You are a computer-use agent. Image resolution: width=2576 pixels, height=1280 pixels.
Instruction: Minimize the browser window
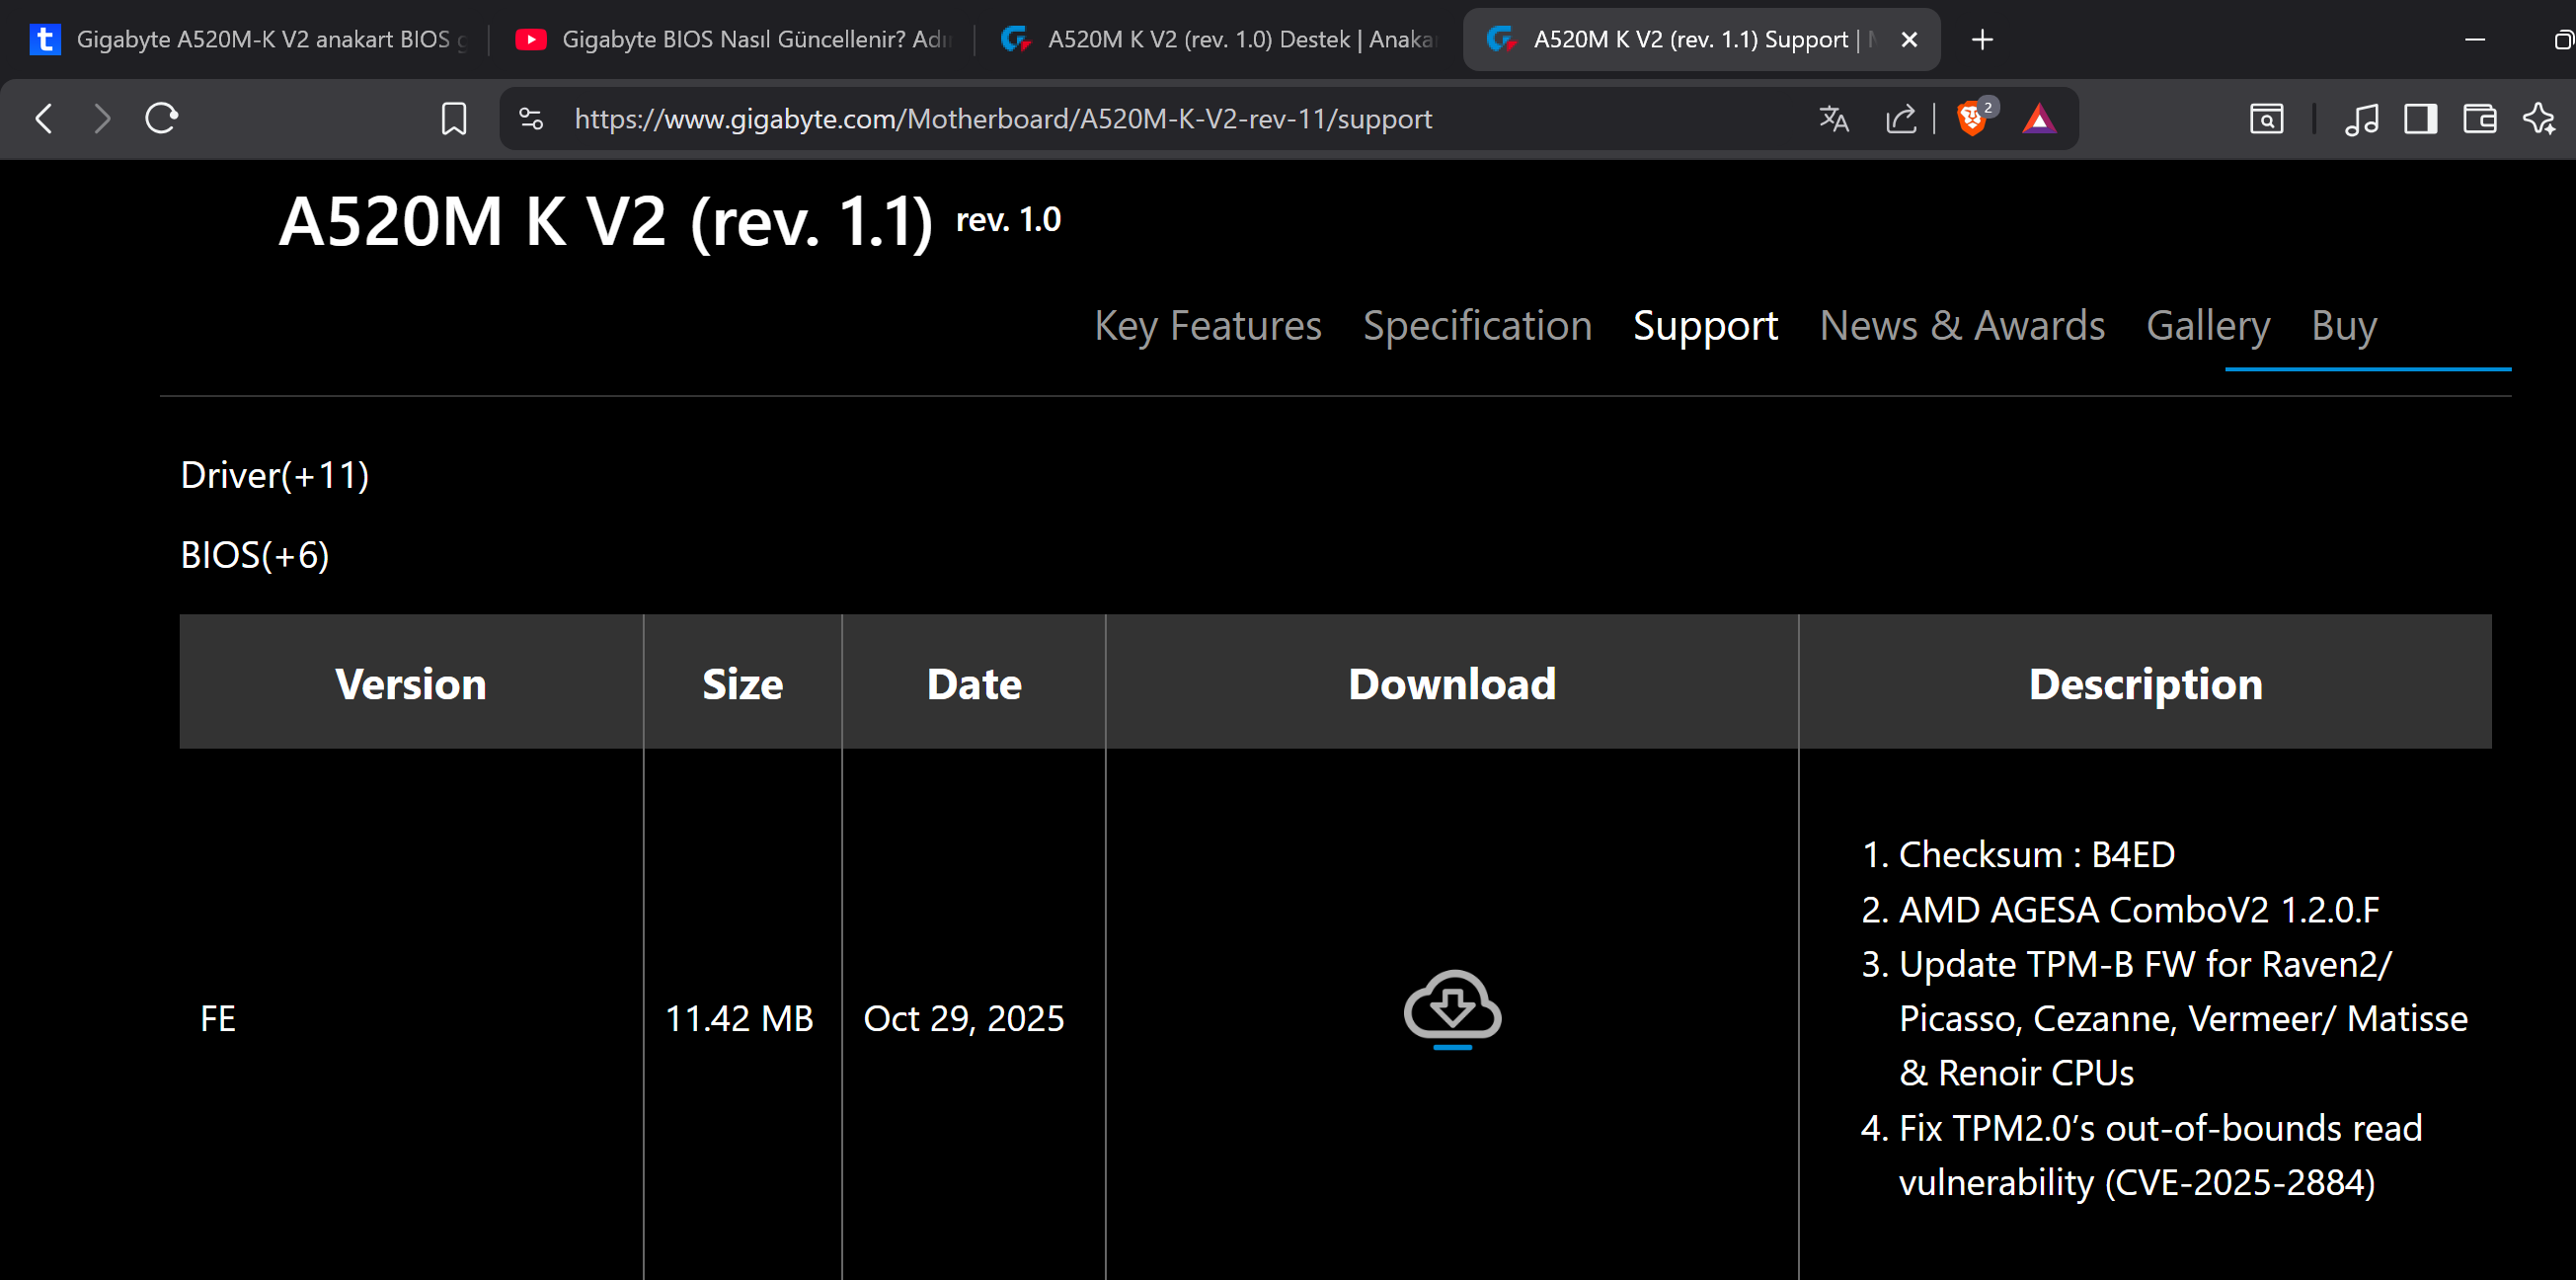(x=2475, y=39)
